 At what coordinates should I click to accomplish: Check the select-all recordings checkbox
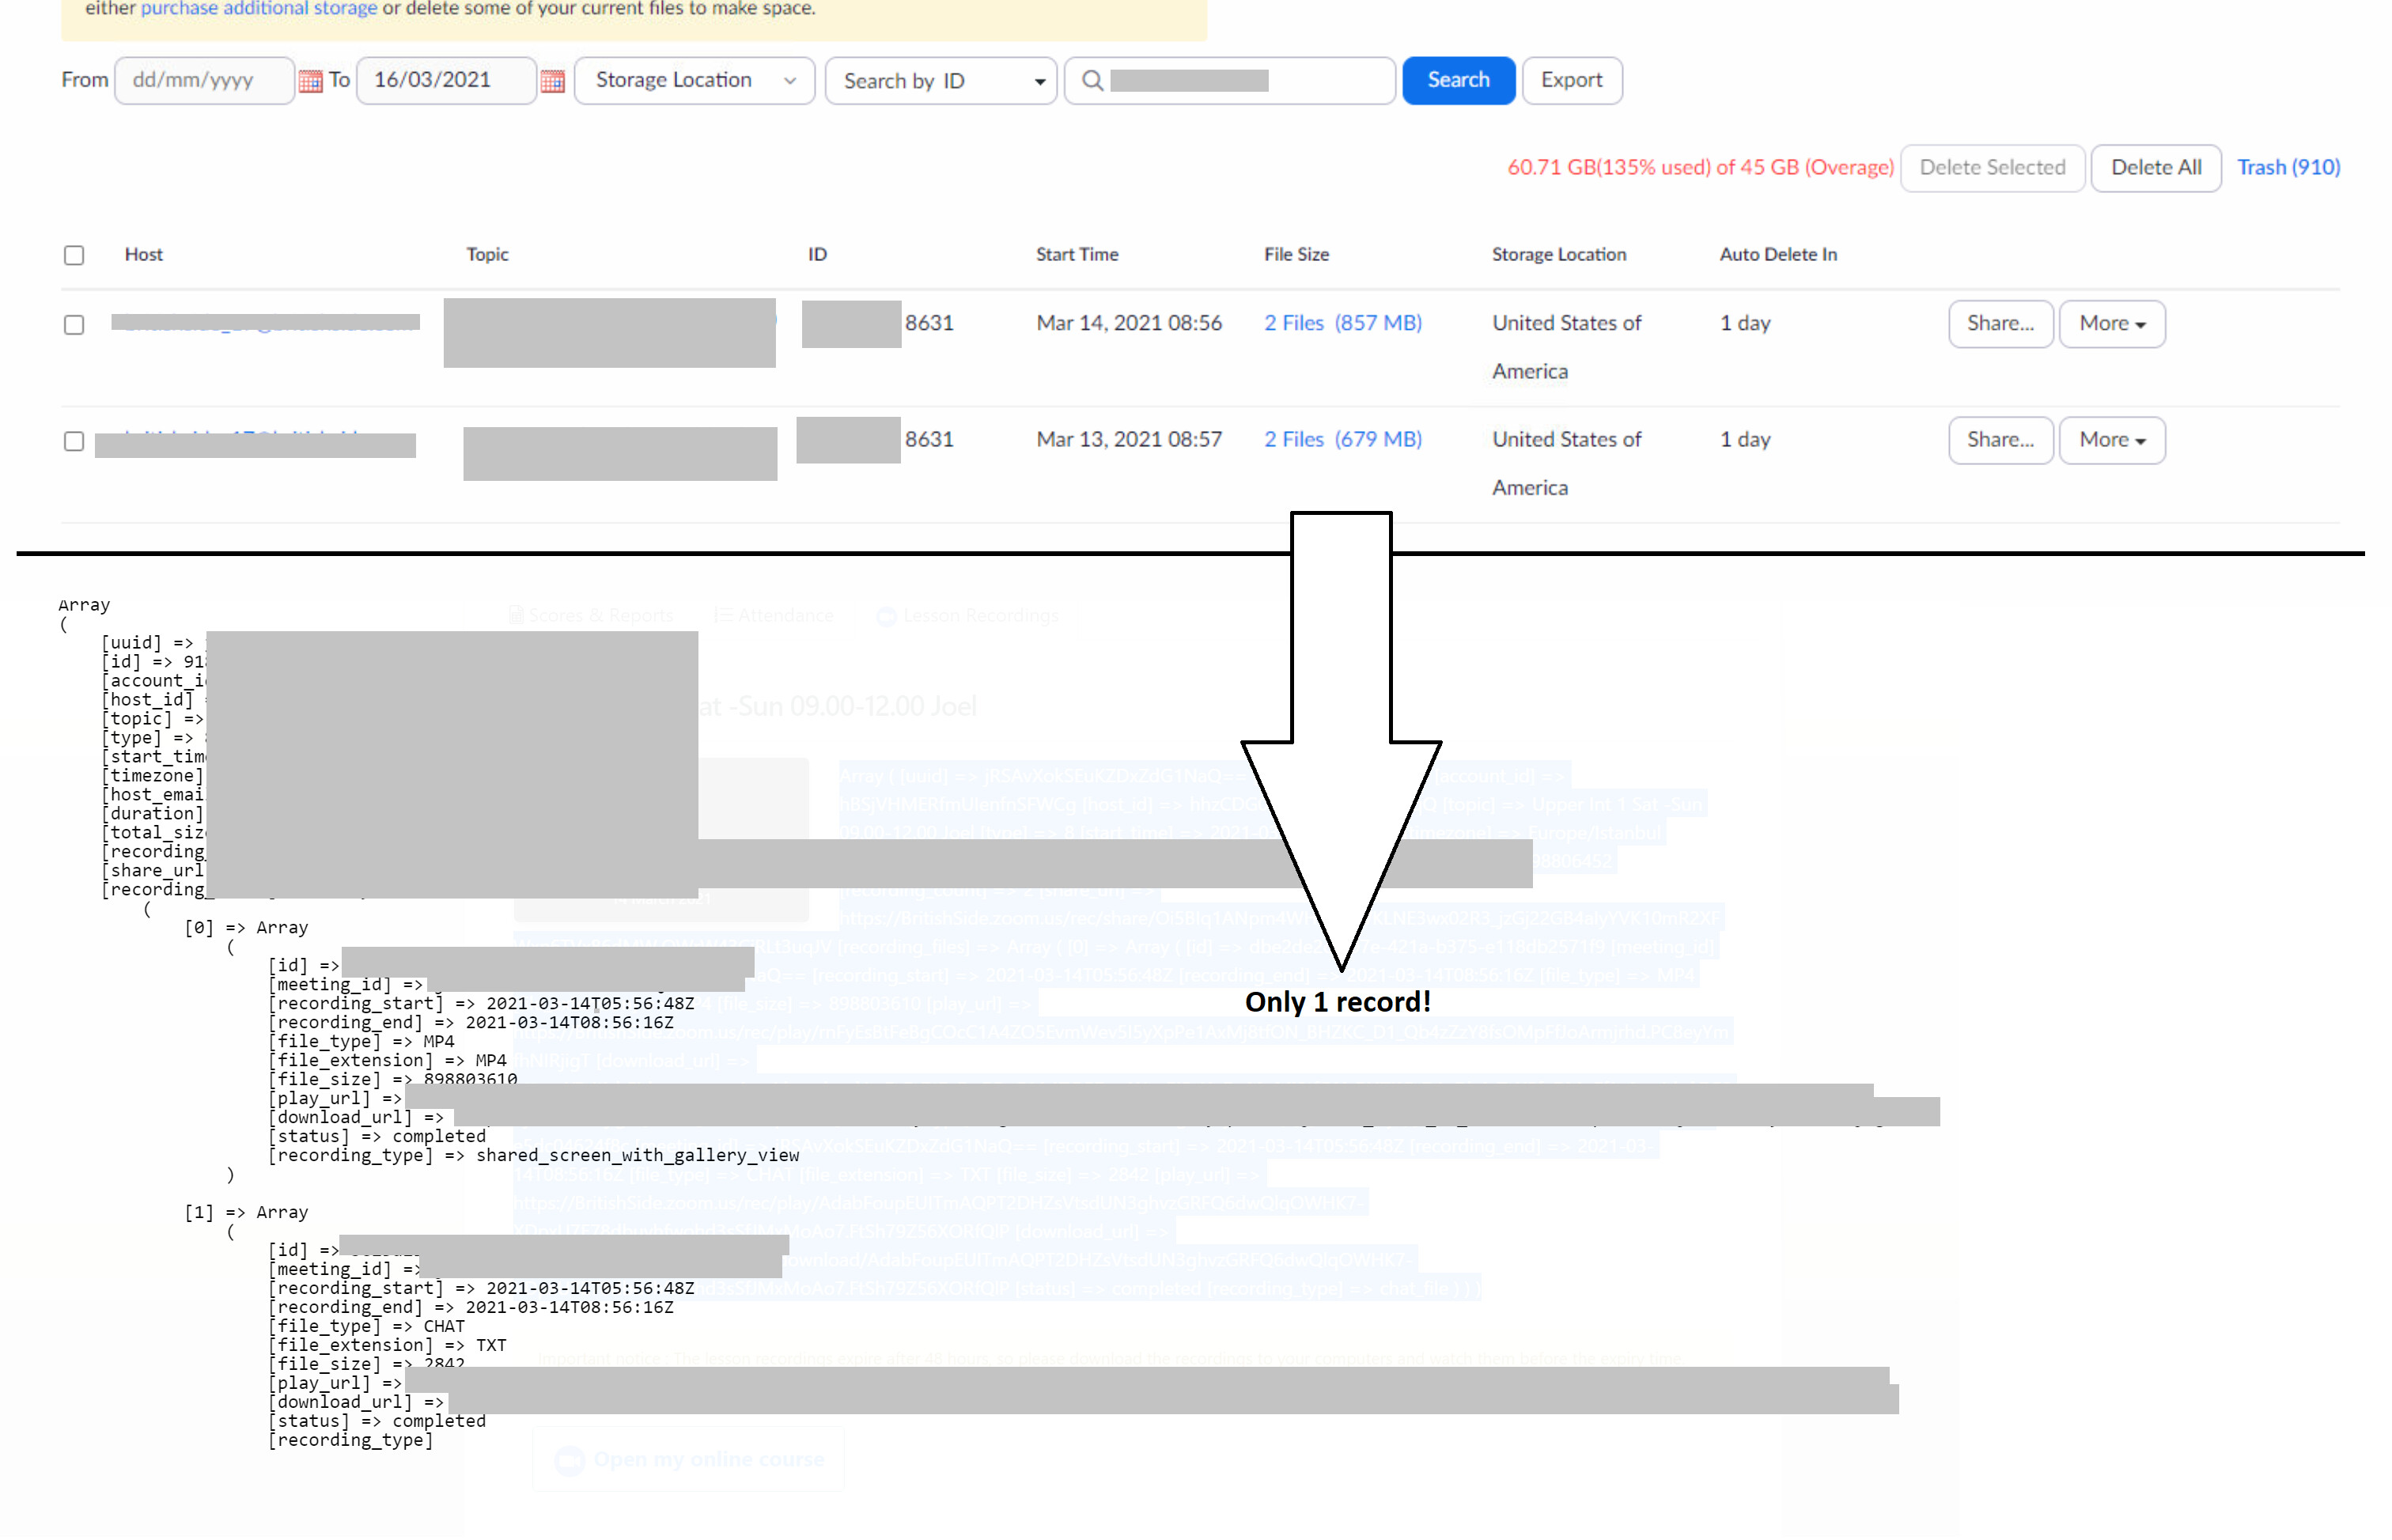click(74, 255)
